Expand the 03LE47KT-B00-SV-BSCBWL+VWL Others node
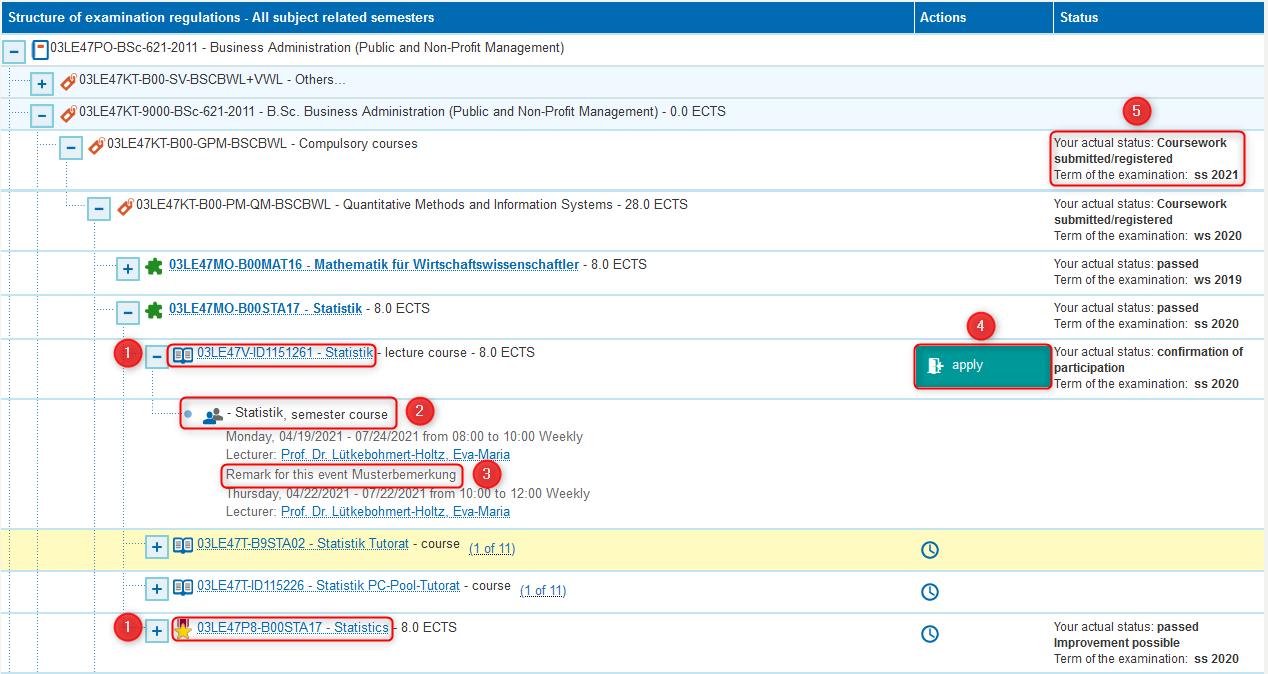The height and width of the screenshot is (674, 1268). pyautogui.click(x=42, y=84)
